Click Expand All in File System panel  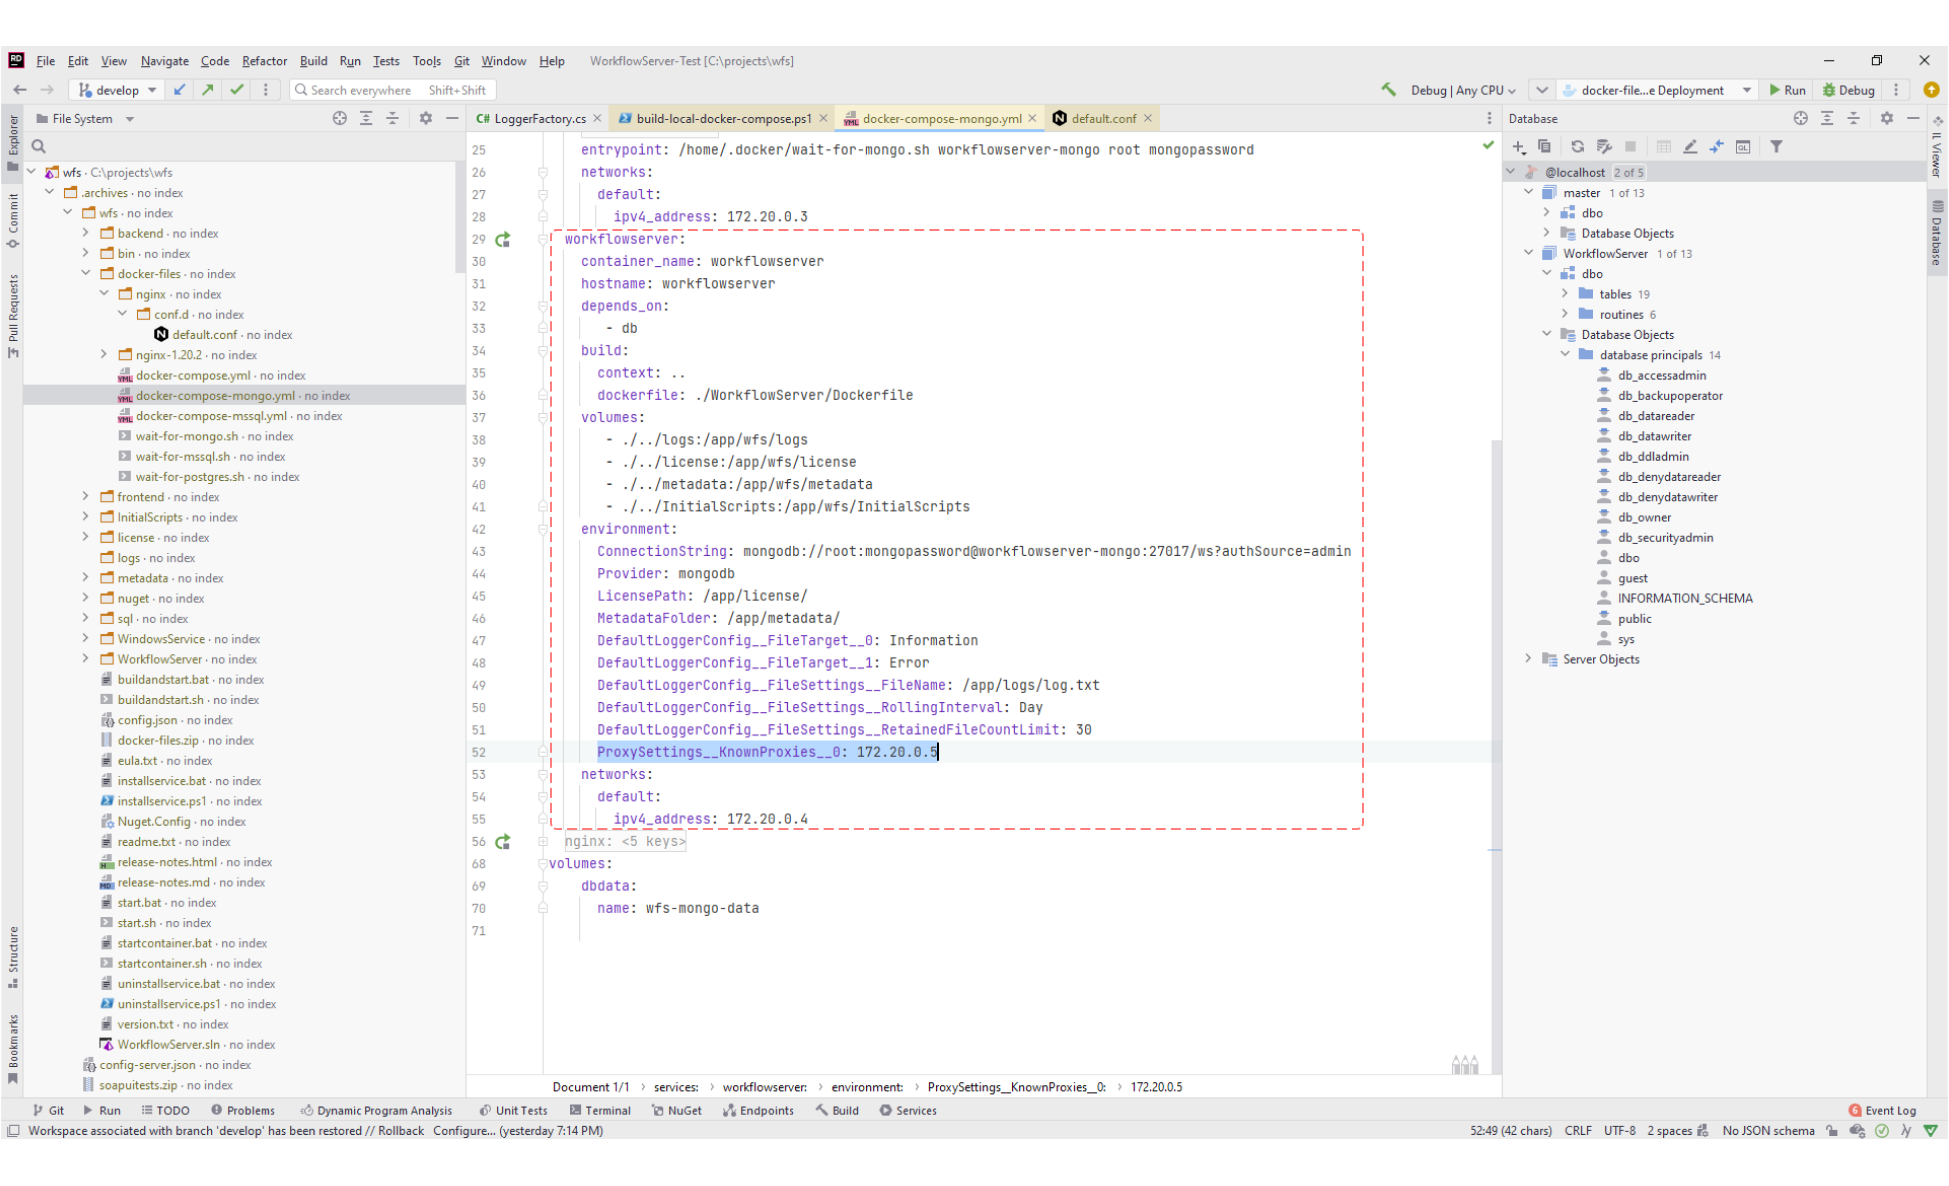pyautogui.click(x=366, y=118)
